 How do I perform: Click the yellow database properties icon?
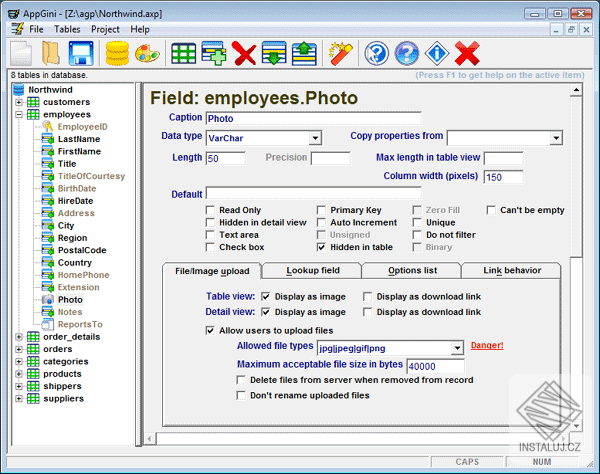point(117,53)
